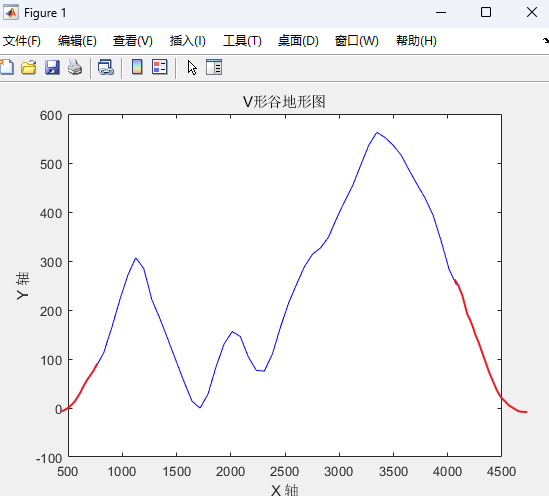This screenshot has height=496, width=549.
Task: Minimize the Figure 1 window
Action: click(x=441, y=13)
